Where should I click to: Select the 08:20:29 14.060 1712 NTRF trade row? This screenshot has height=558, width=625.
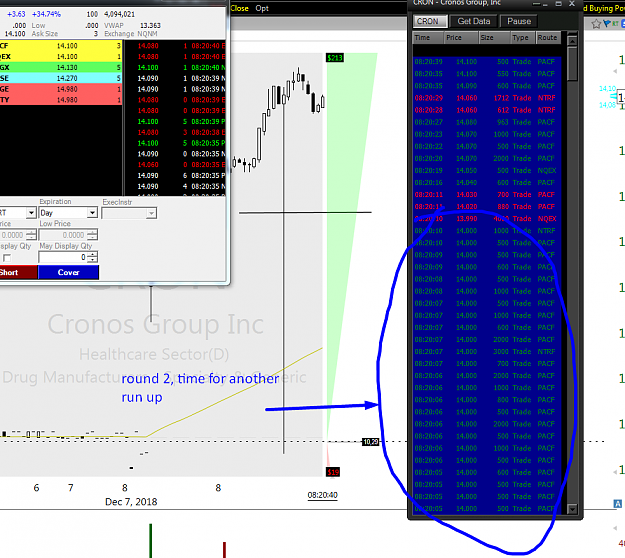tap(487, 98)
